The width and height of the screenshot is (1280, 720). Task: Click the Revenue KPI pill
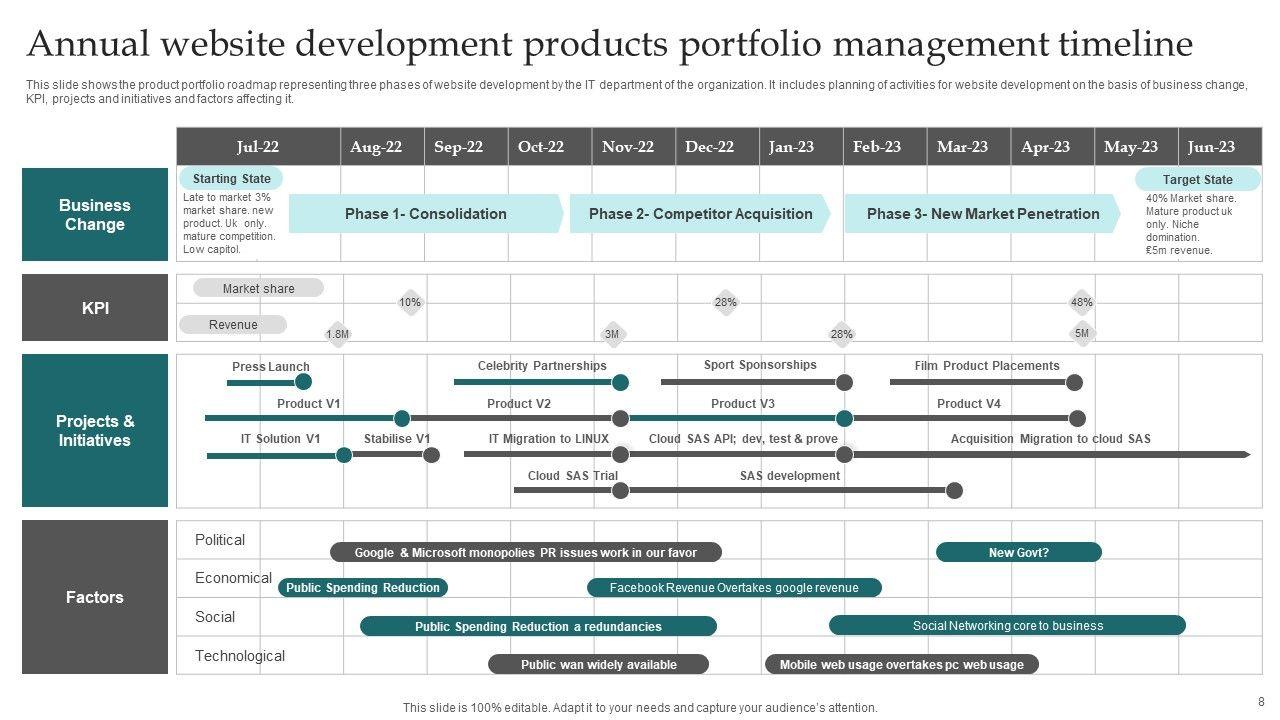pos(233,324)
